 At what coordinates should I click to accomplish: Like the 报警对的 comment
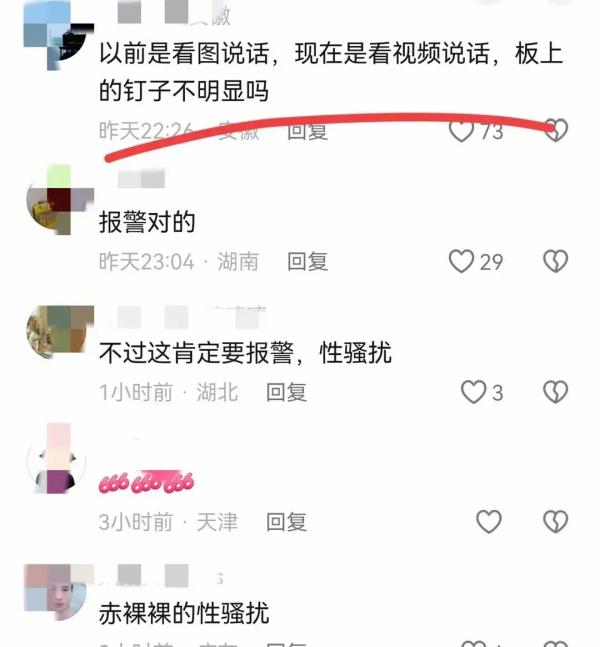[461, 262]
